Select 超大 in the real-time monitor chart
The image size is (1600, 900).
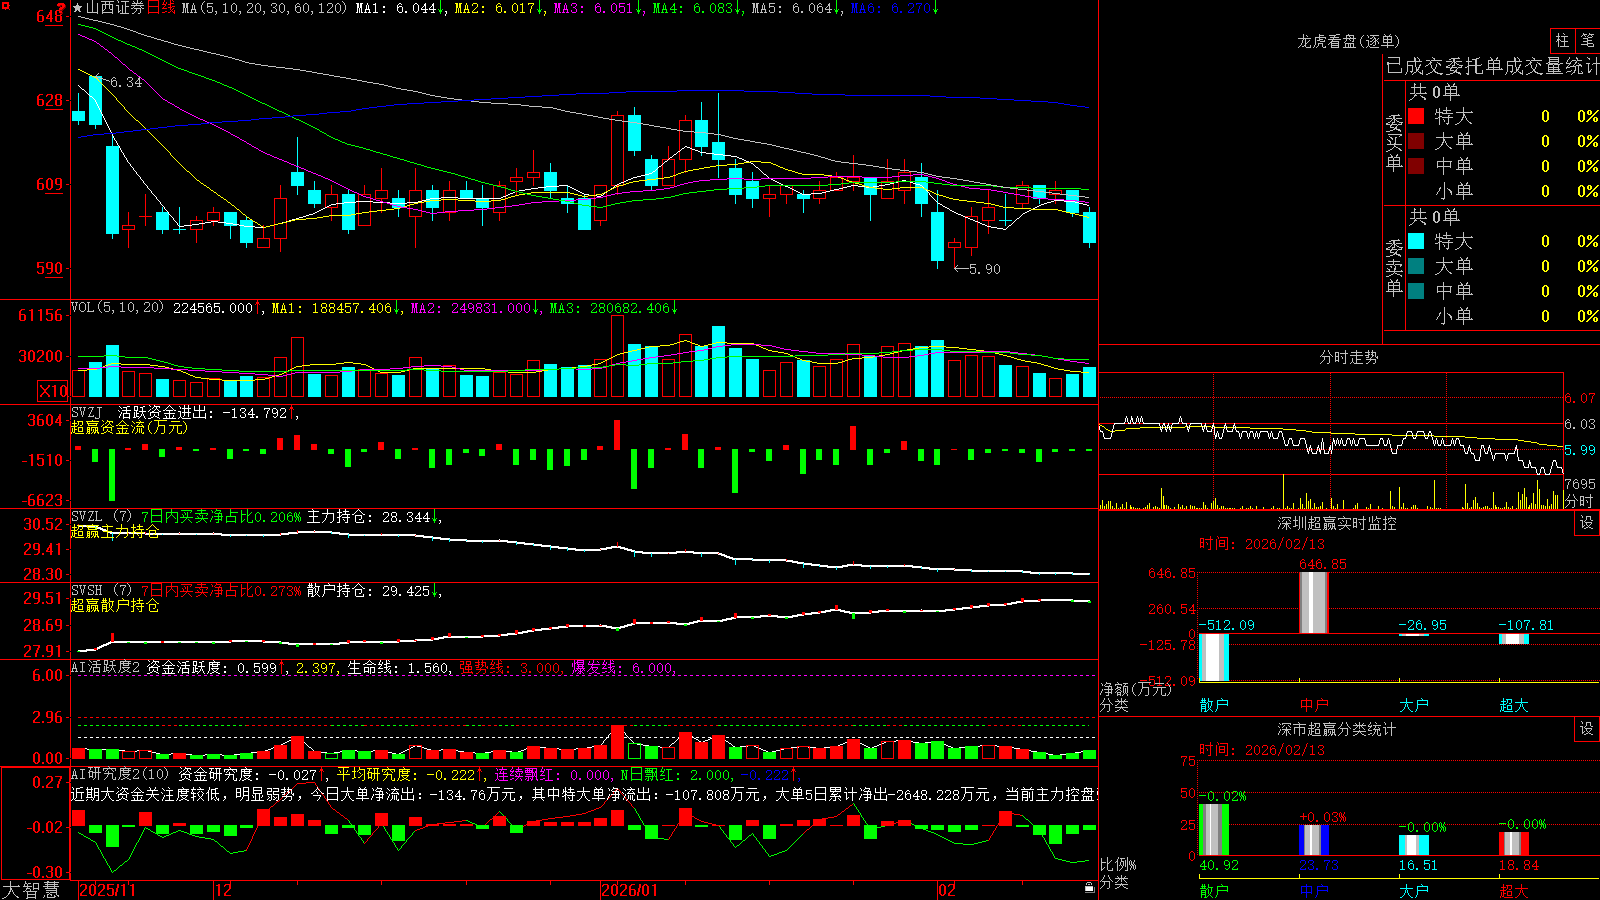[x=1514, y=705]
